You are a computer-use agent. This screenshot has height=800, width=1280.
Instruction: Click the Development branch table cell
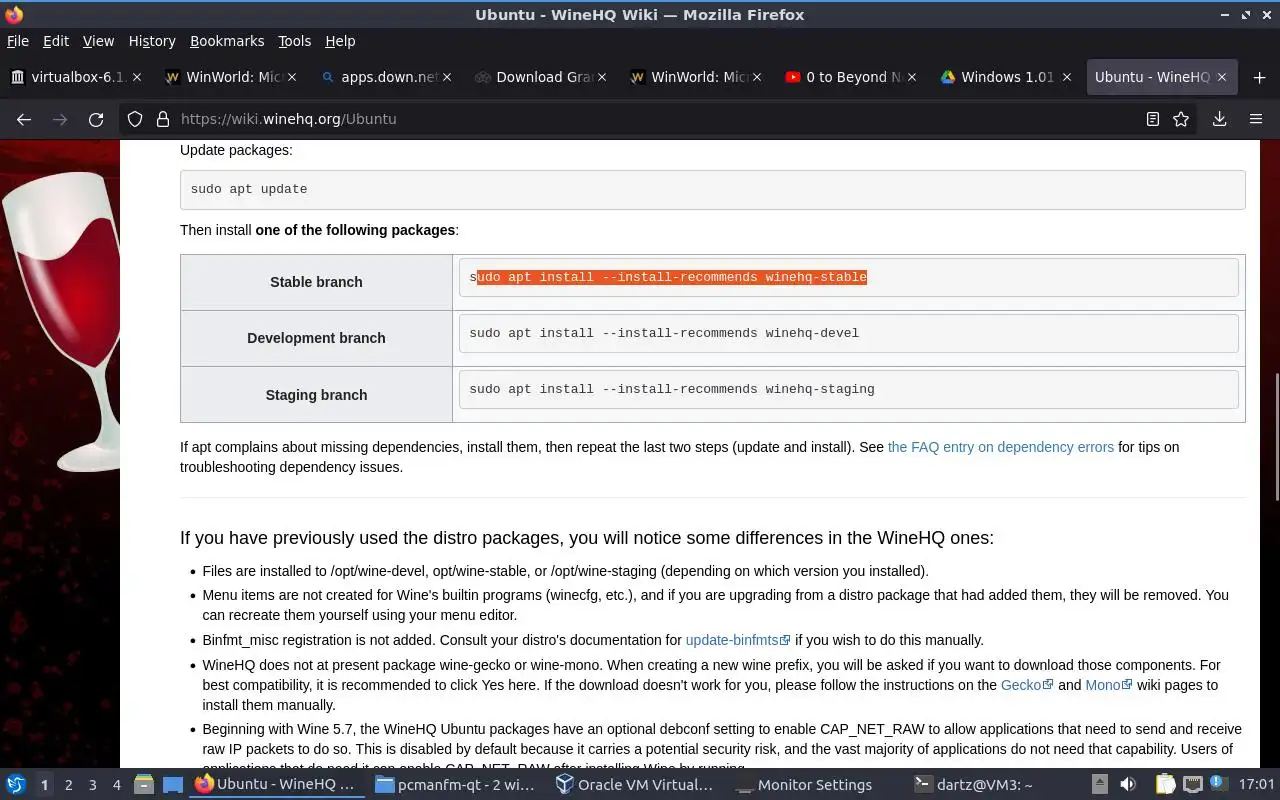316,338
